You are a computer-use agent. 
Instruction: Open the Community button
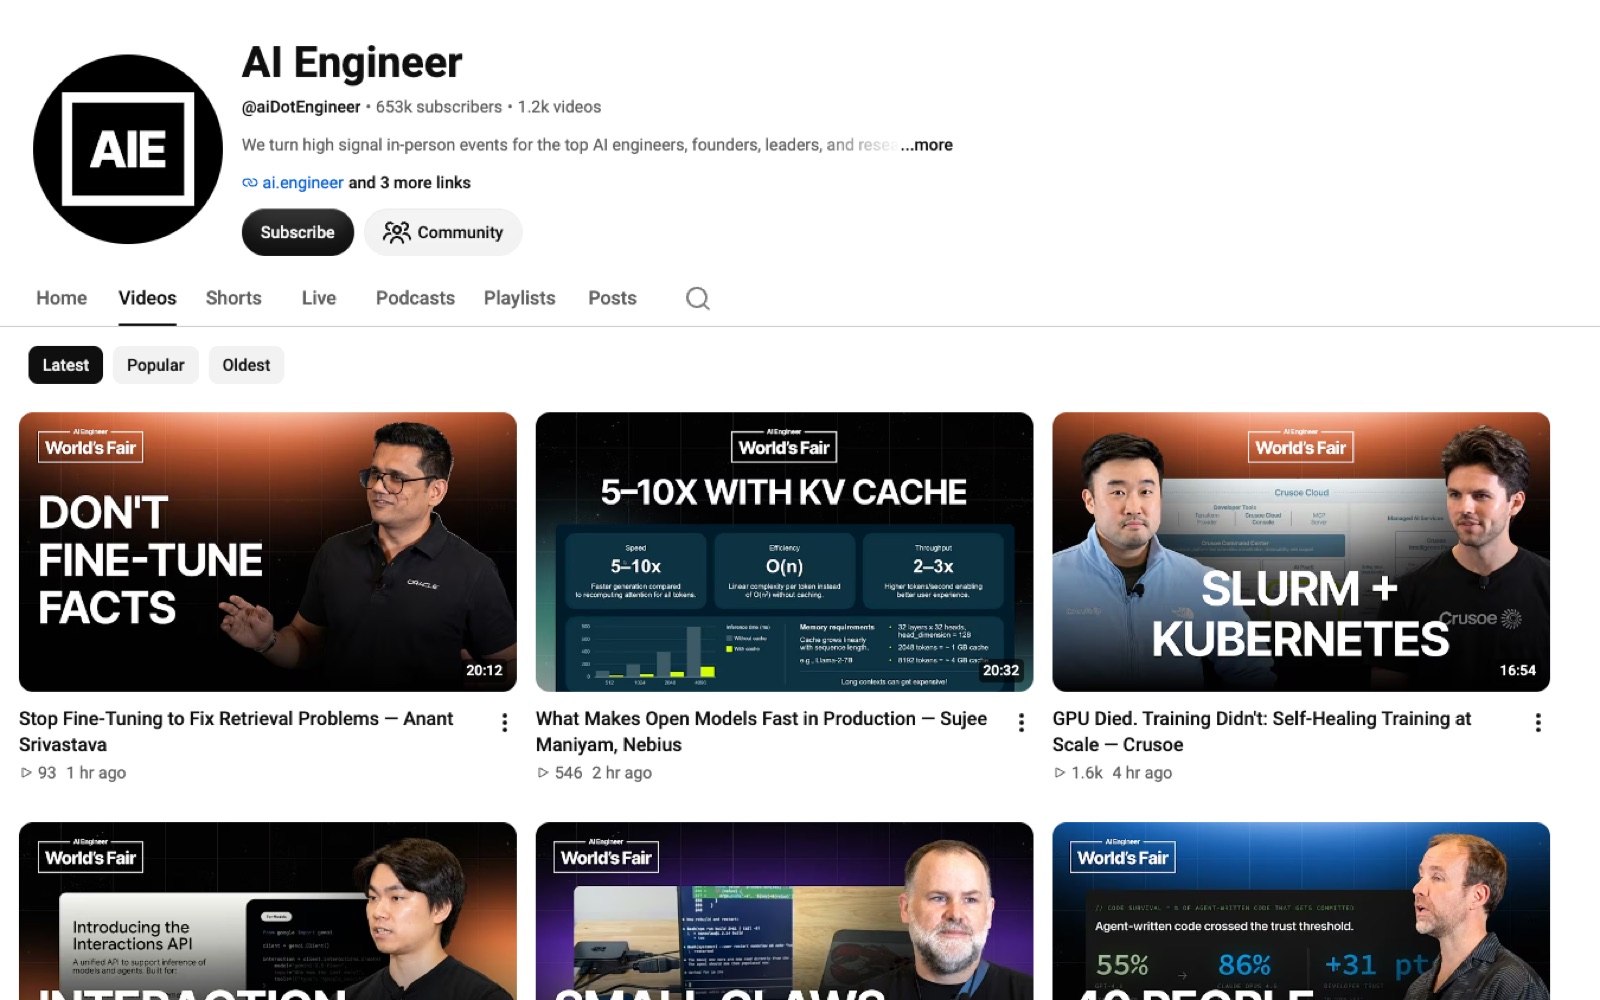click(443, 232)
